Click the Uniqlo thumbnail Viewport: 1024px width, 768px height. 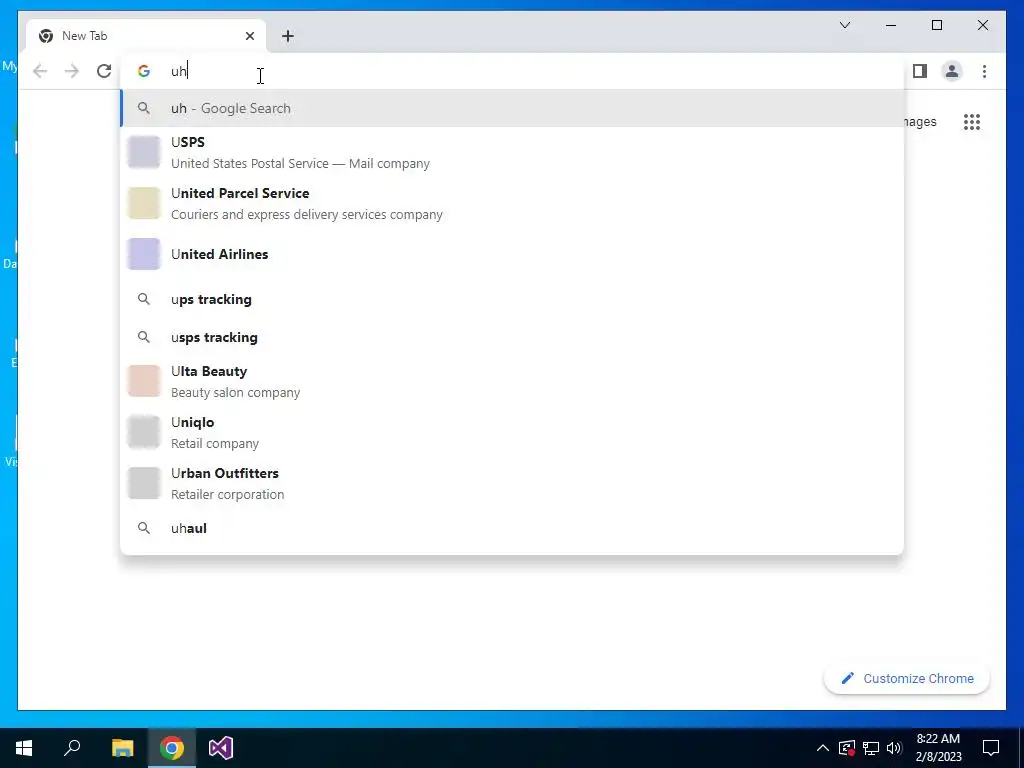[x=144, y=432]
